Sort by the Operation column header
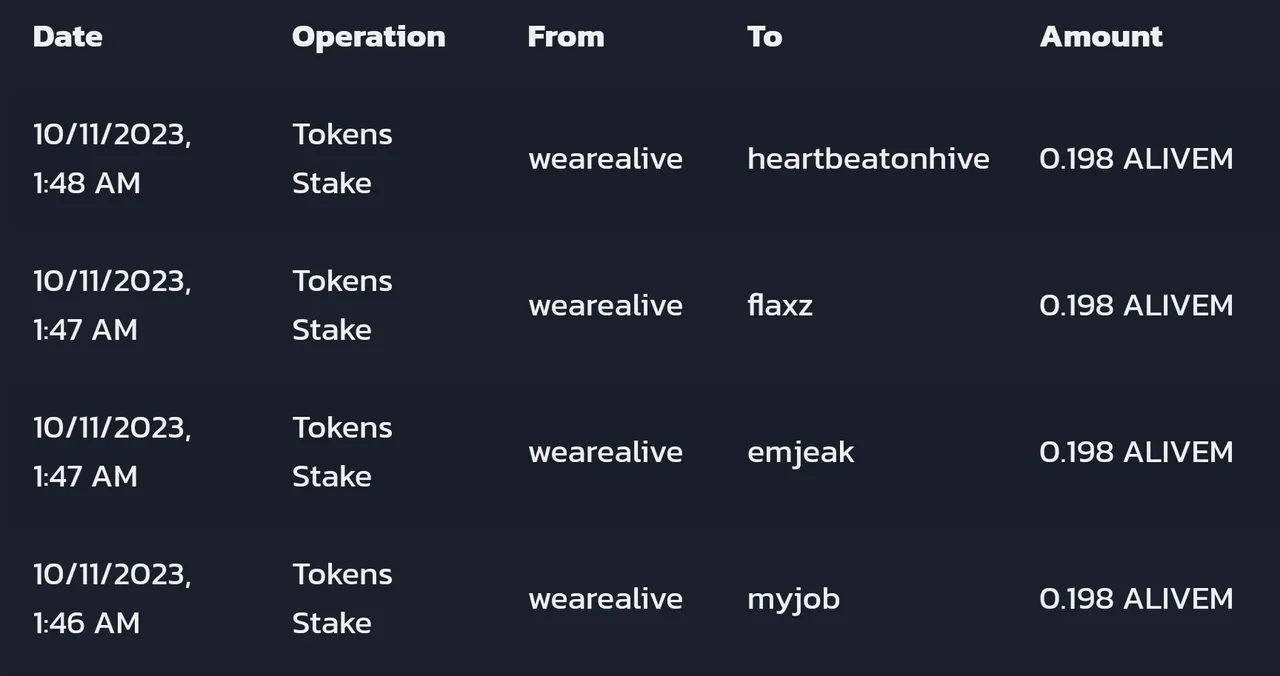1280x676 pixels. point(368,37)
